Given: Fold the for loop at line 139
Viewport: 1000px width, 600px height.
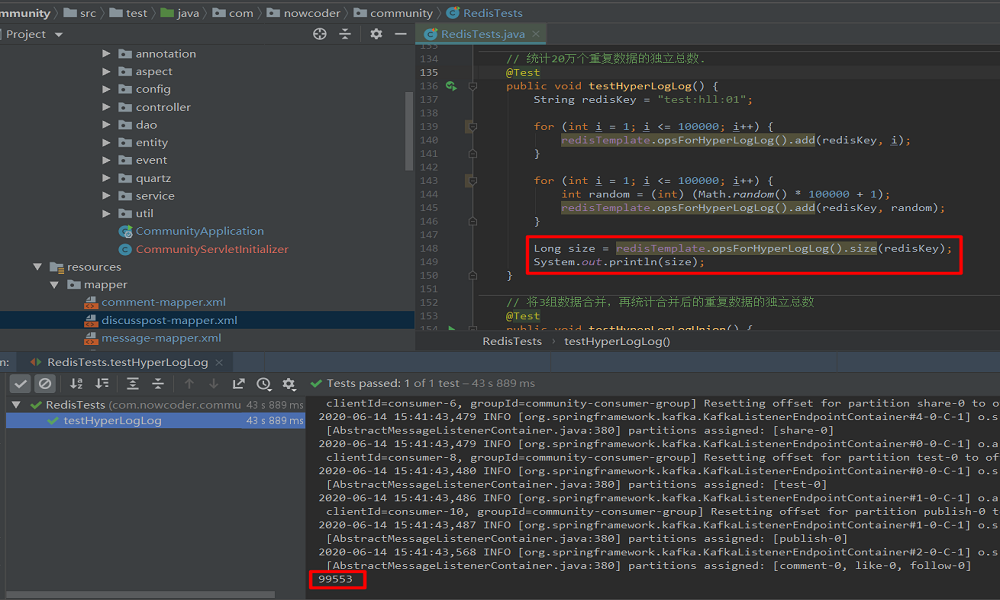Looking at the screenshot, I should tap(473, 126).
